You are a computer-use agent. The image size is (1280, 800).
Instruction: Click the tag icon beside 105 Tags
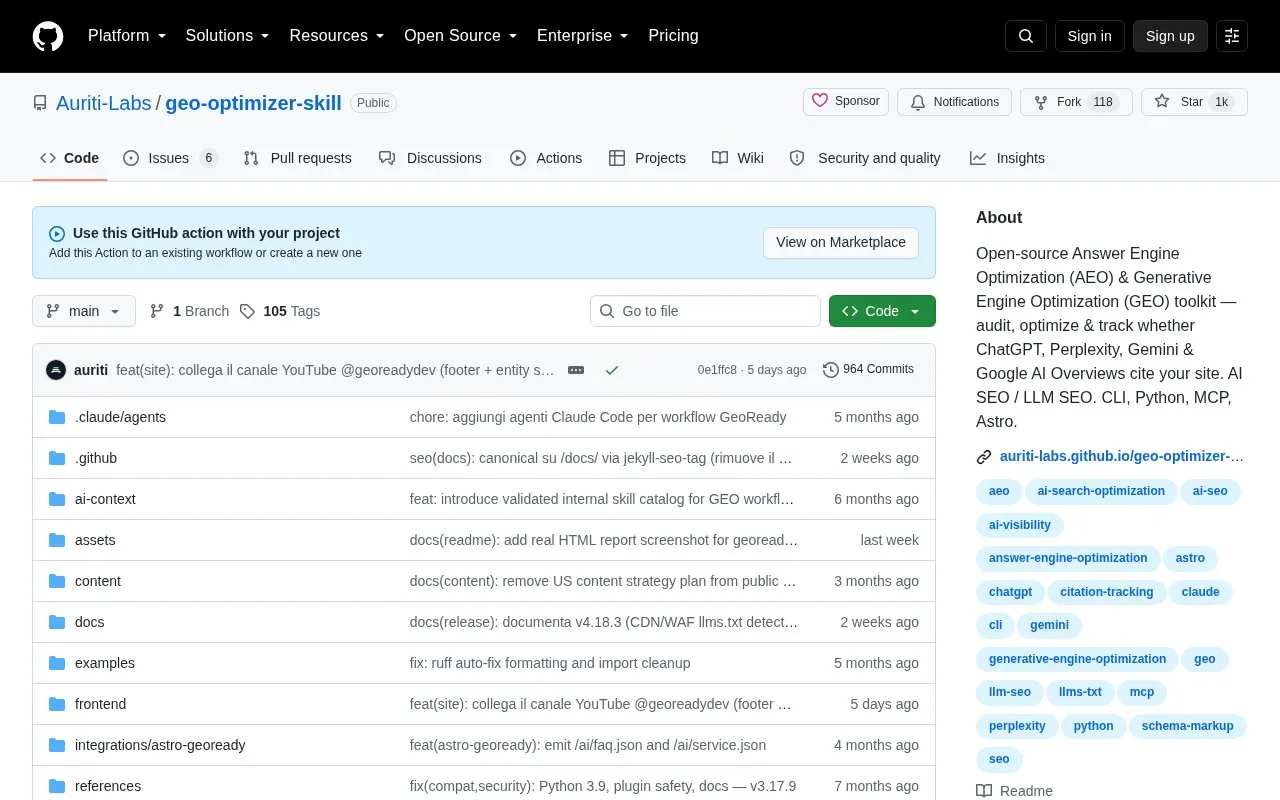[248, 311]
